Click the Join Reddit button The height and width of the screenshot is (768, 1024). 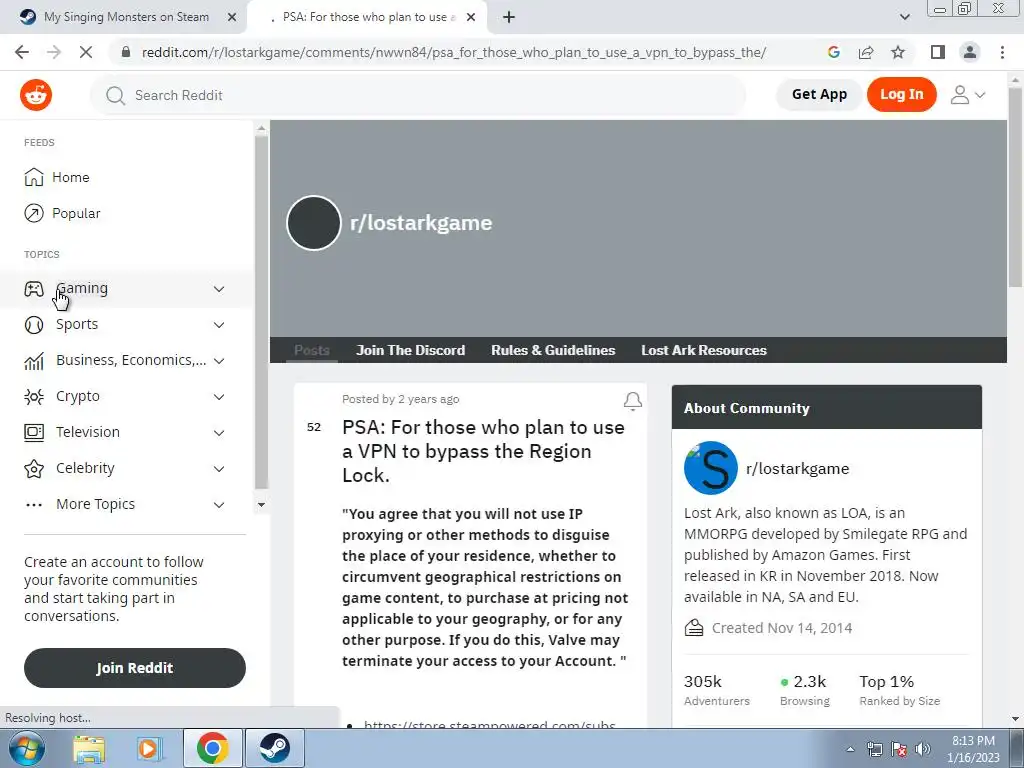[135, 667]
